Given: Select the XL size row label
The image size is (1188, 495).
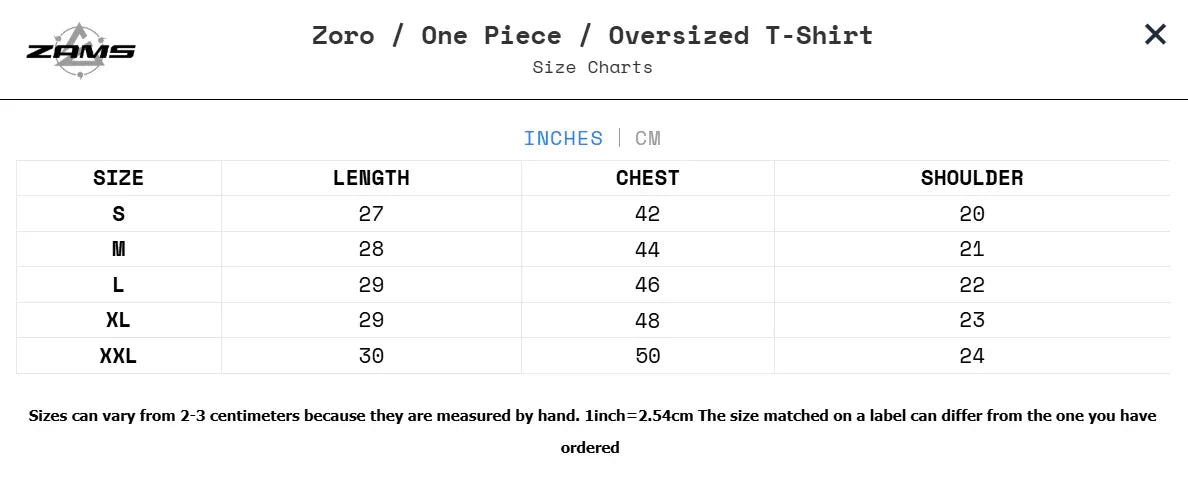Looking at the screenshot, I should pos(118,320).
